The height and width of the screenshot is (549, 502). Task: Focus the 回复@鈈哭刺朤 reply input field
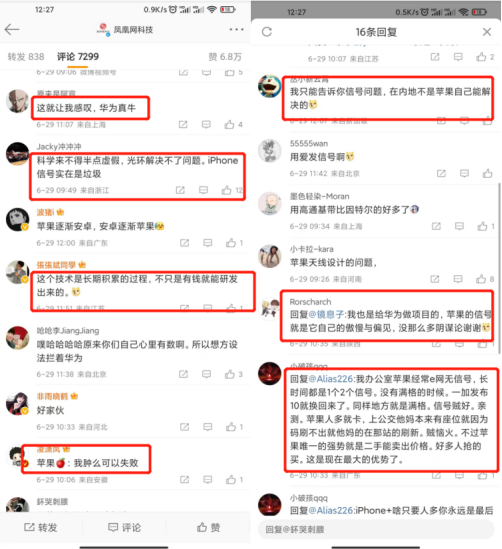(376, 529)
